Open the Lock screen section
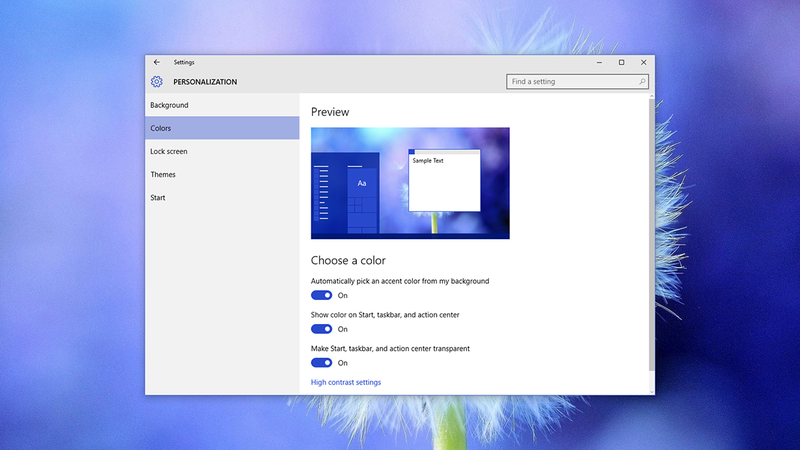The image size is (800, 450). click(222, 152)
